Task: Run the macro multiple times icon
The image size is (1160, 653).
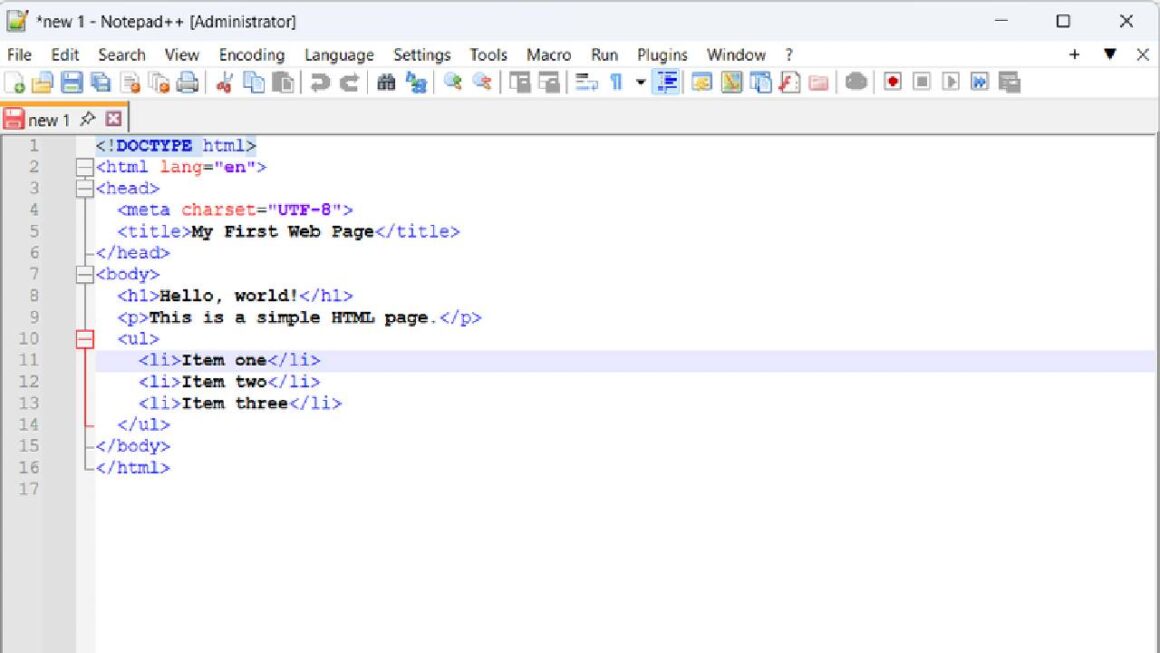Action: pyautogui.click(x=980, y=82)
